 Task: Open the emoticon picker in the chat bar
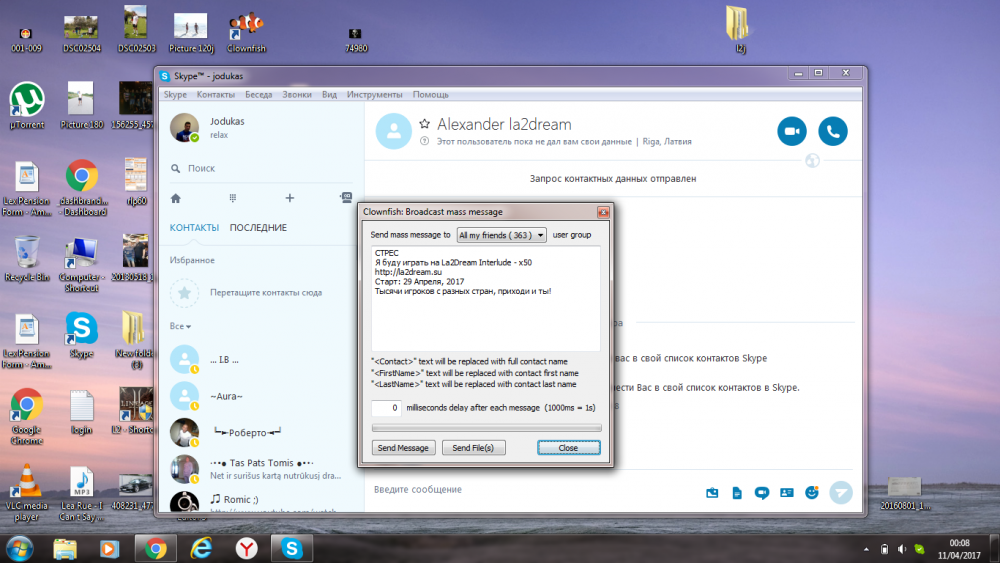tap(812, 492)
